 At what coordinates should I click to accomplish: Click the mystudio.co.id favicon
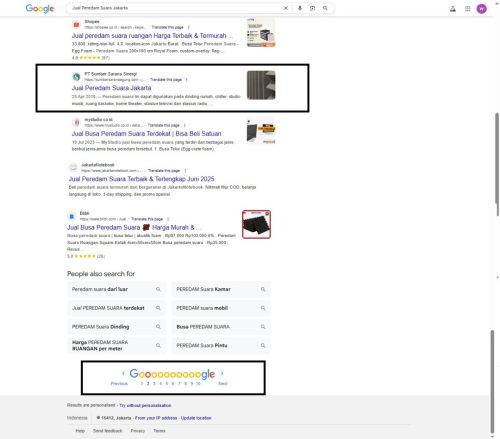coord(76,122)
